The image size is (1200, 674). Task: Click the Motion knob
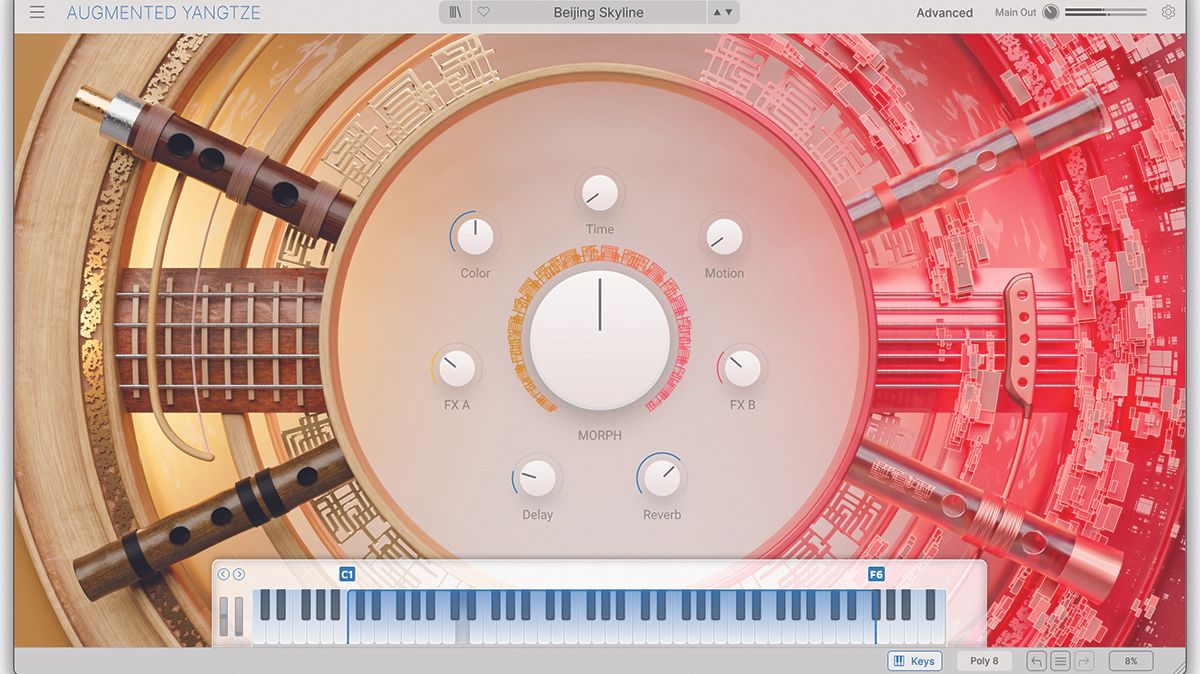tap(724, 236)
